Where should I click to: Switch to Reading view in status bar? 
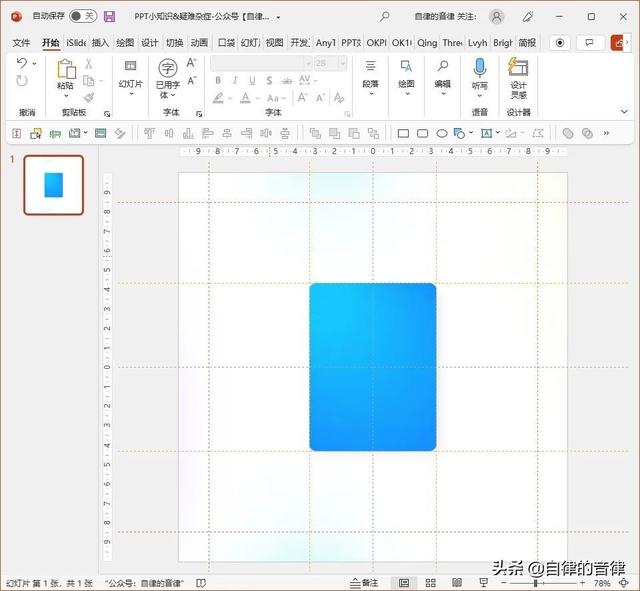coord(457,583)
